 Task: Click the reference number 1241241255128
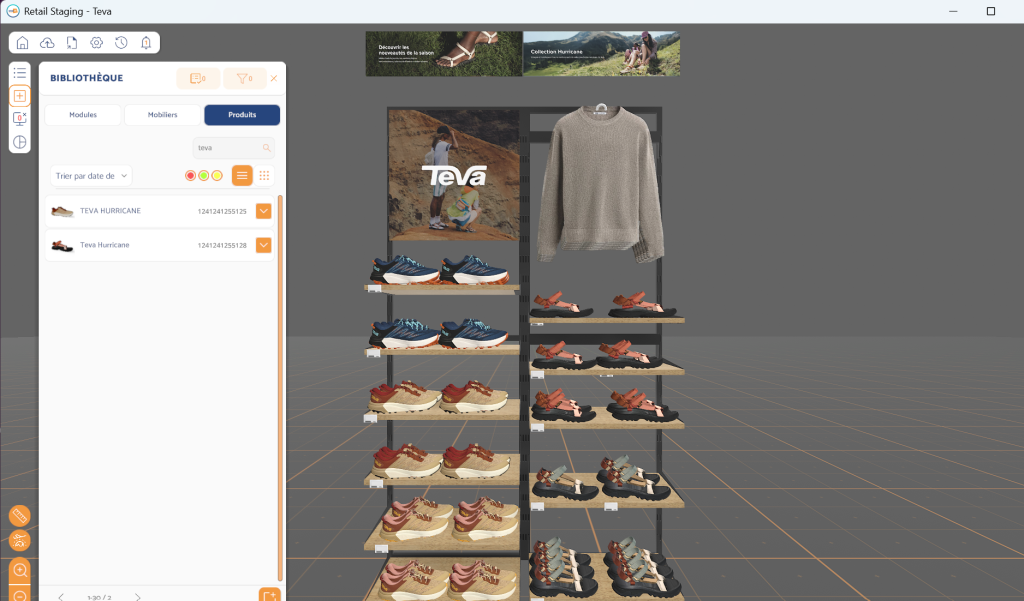tap(222, 246)
